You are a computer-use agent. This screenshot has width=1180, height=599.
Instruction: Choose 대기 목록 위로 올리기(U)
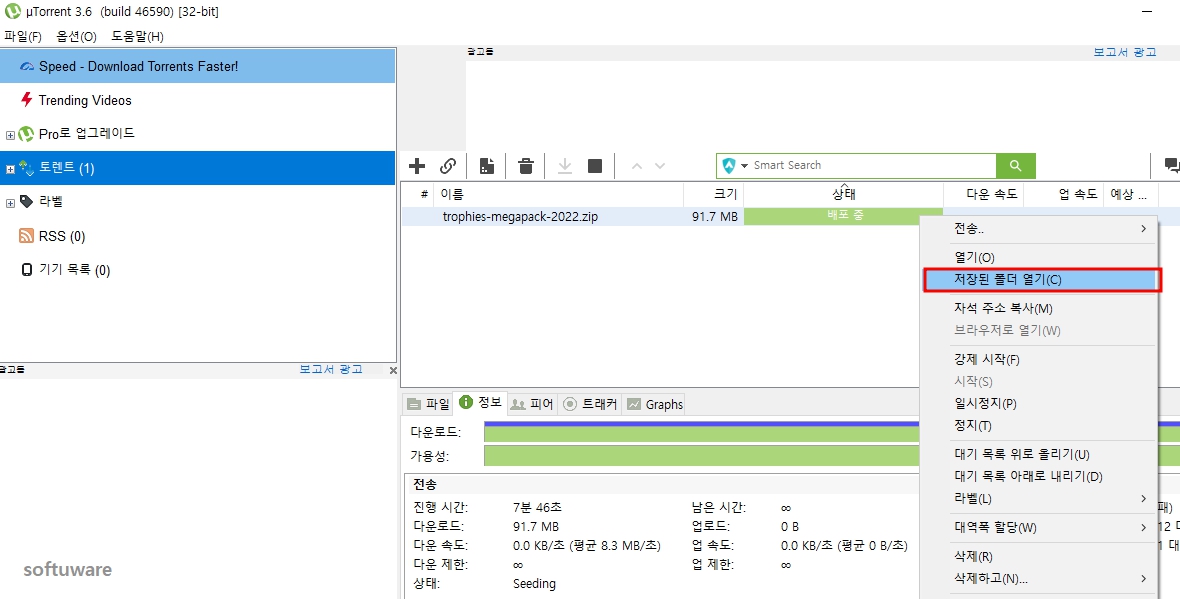[1039, 455]
